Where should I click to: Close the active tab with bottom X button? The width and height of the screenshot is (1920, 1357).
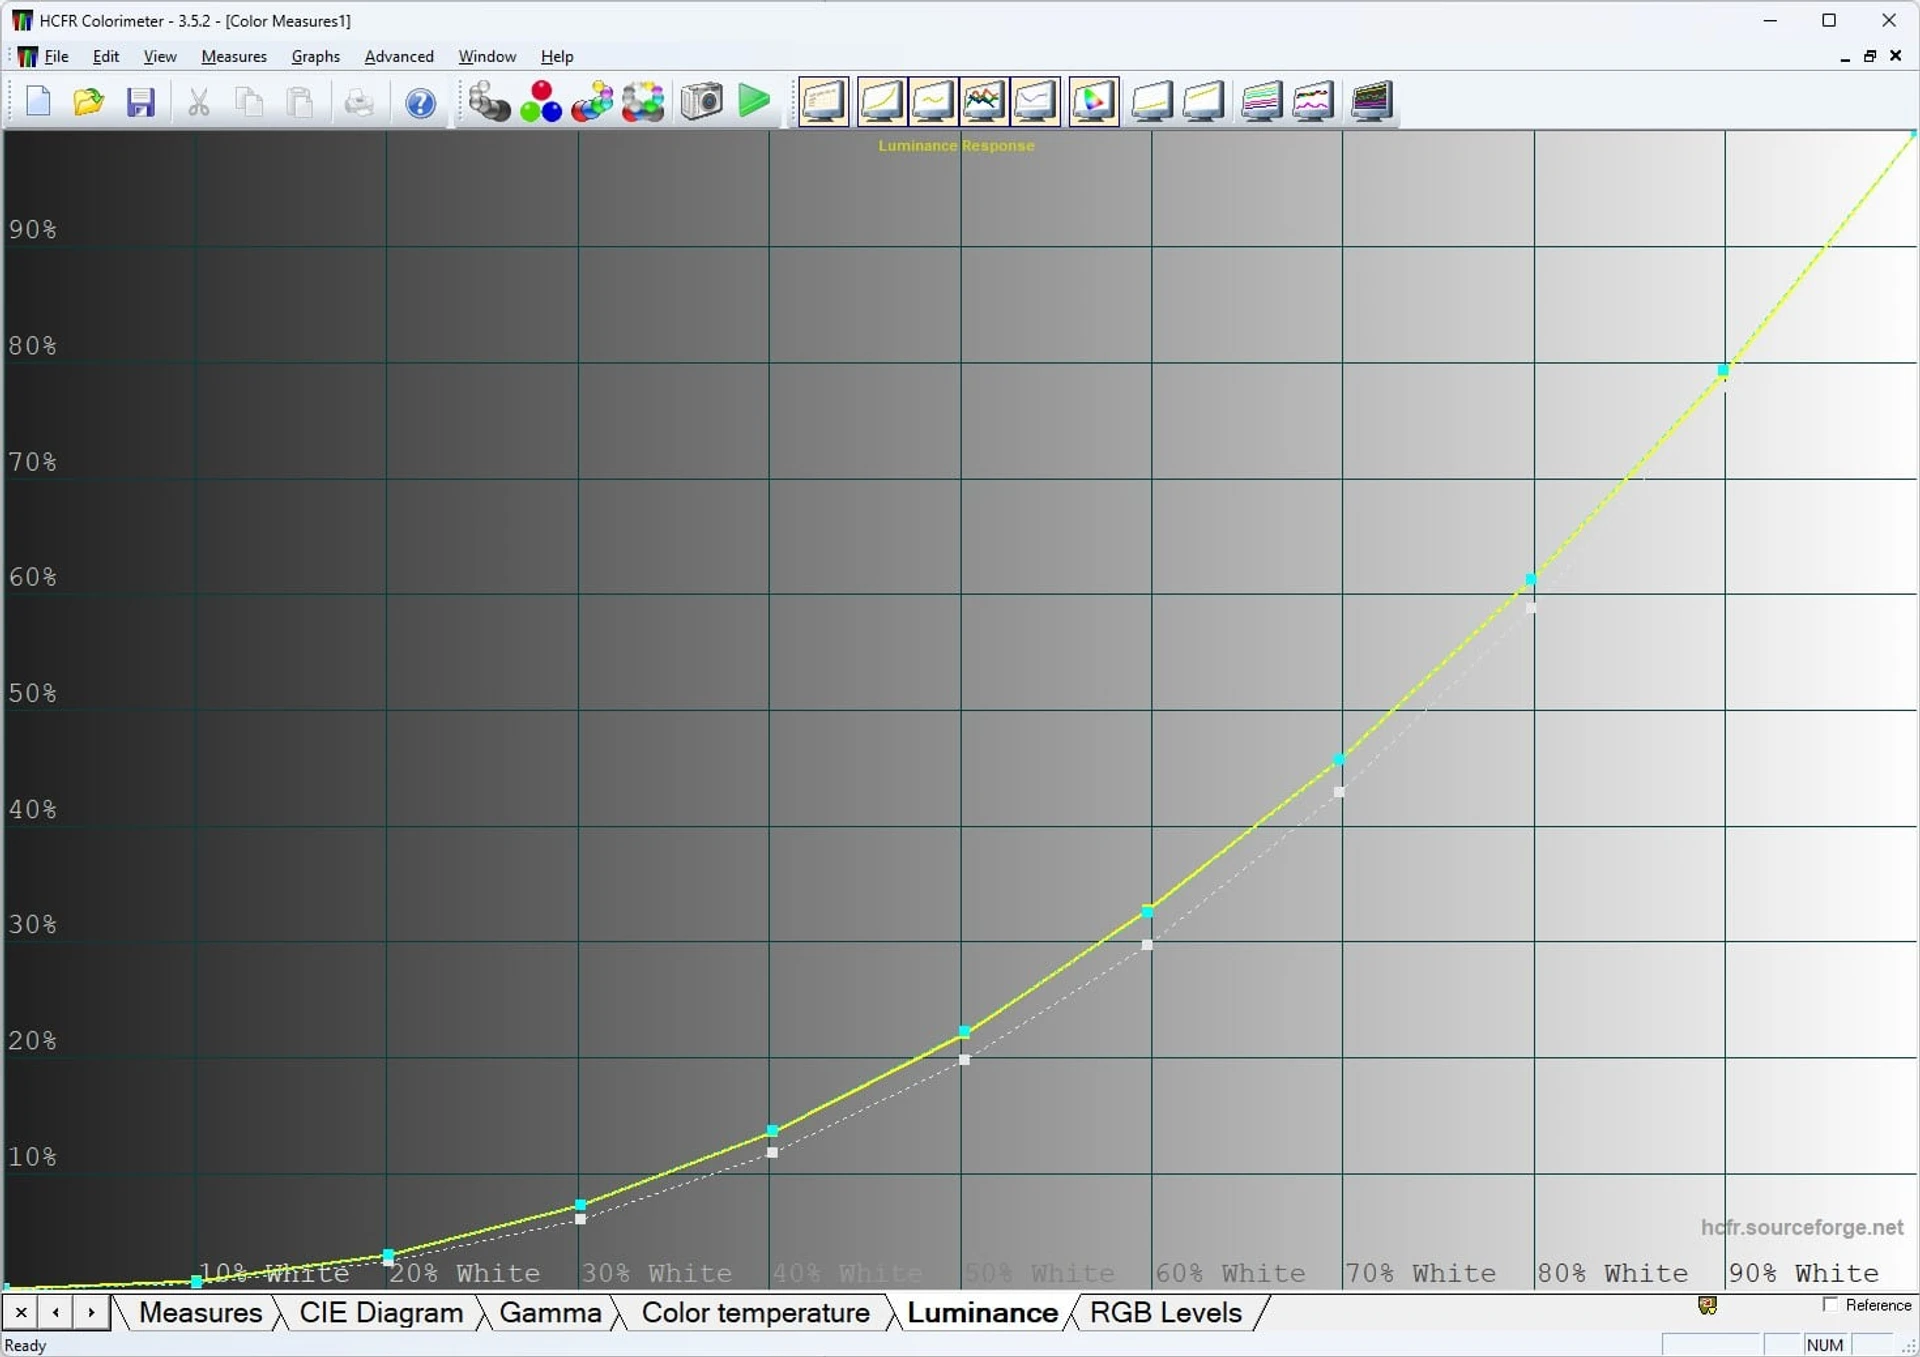tap(21, 1312)
